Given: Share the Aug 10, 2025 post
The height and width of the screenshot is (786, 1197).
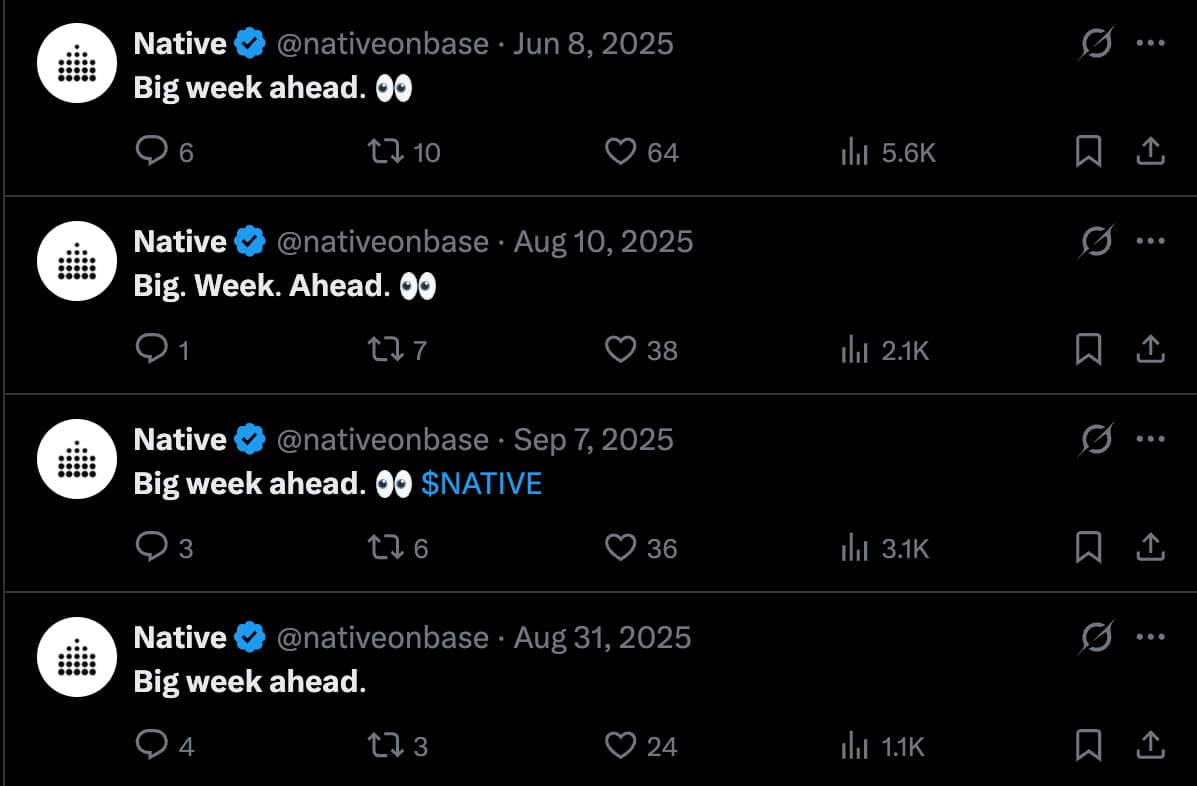Looking at the screenshot, I should 1151,350.
